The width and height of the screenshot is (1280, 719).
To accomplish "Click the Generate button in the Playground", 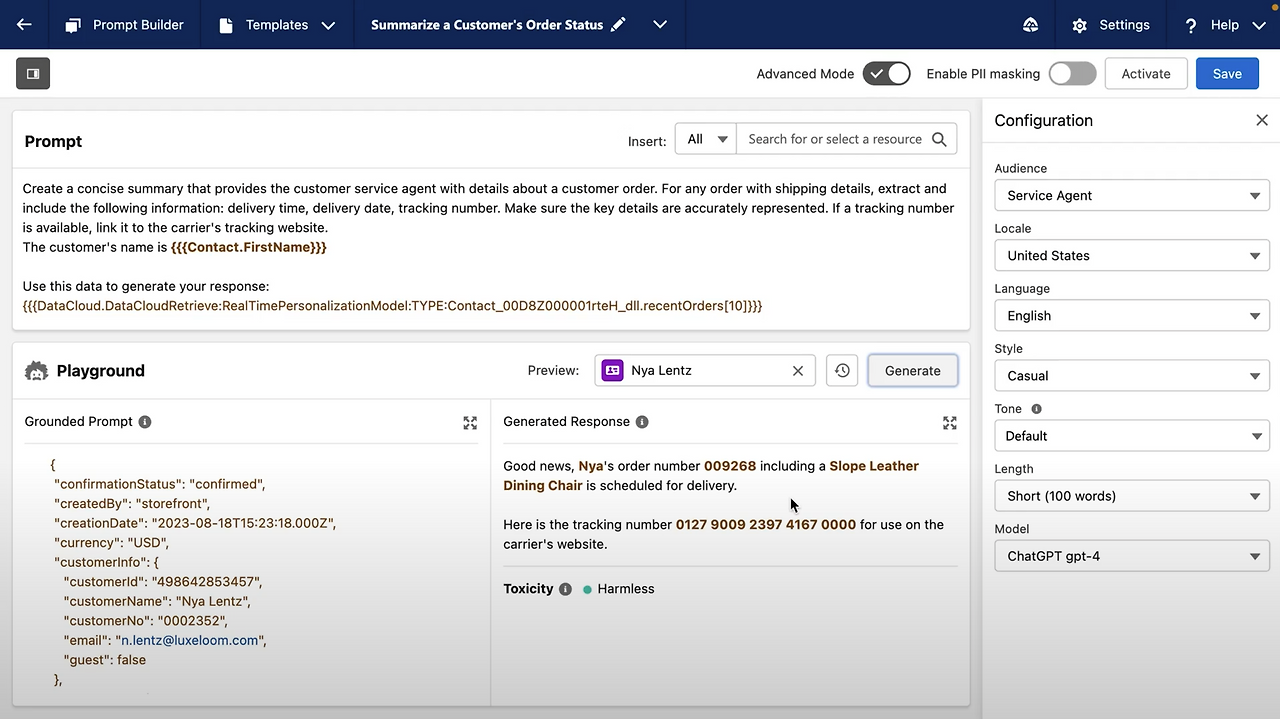I will point(911,370).
